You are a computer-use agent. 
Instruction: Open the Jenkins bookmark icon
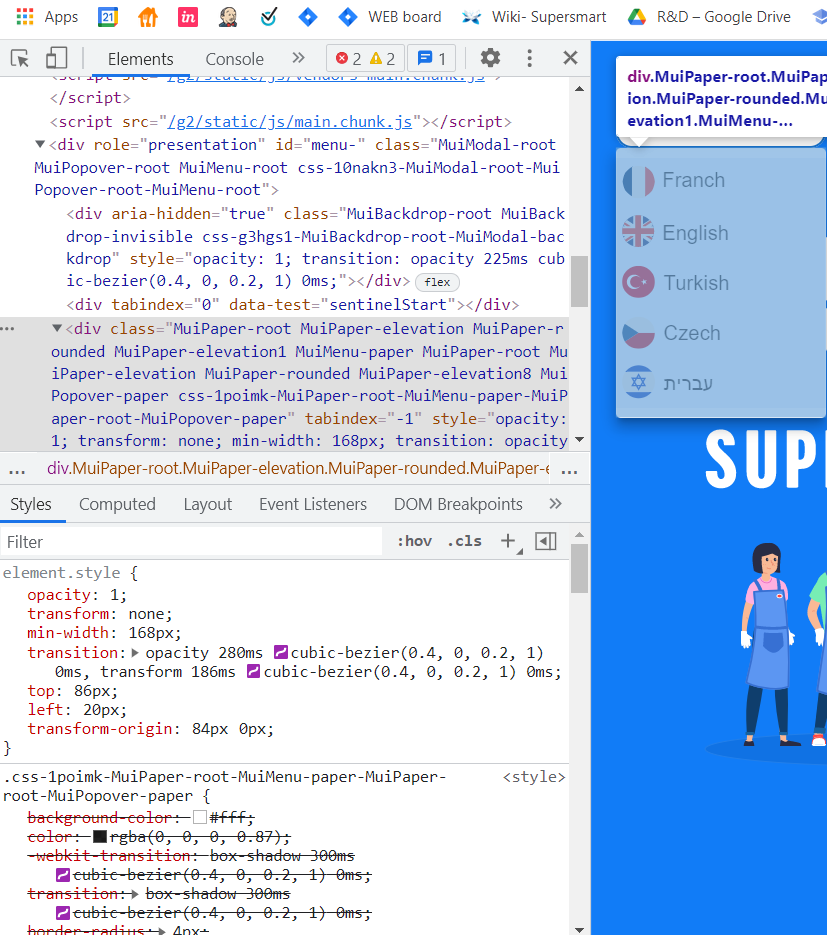click(x=228, y=17)
